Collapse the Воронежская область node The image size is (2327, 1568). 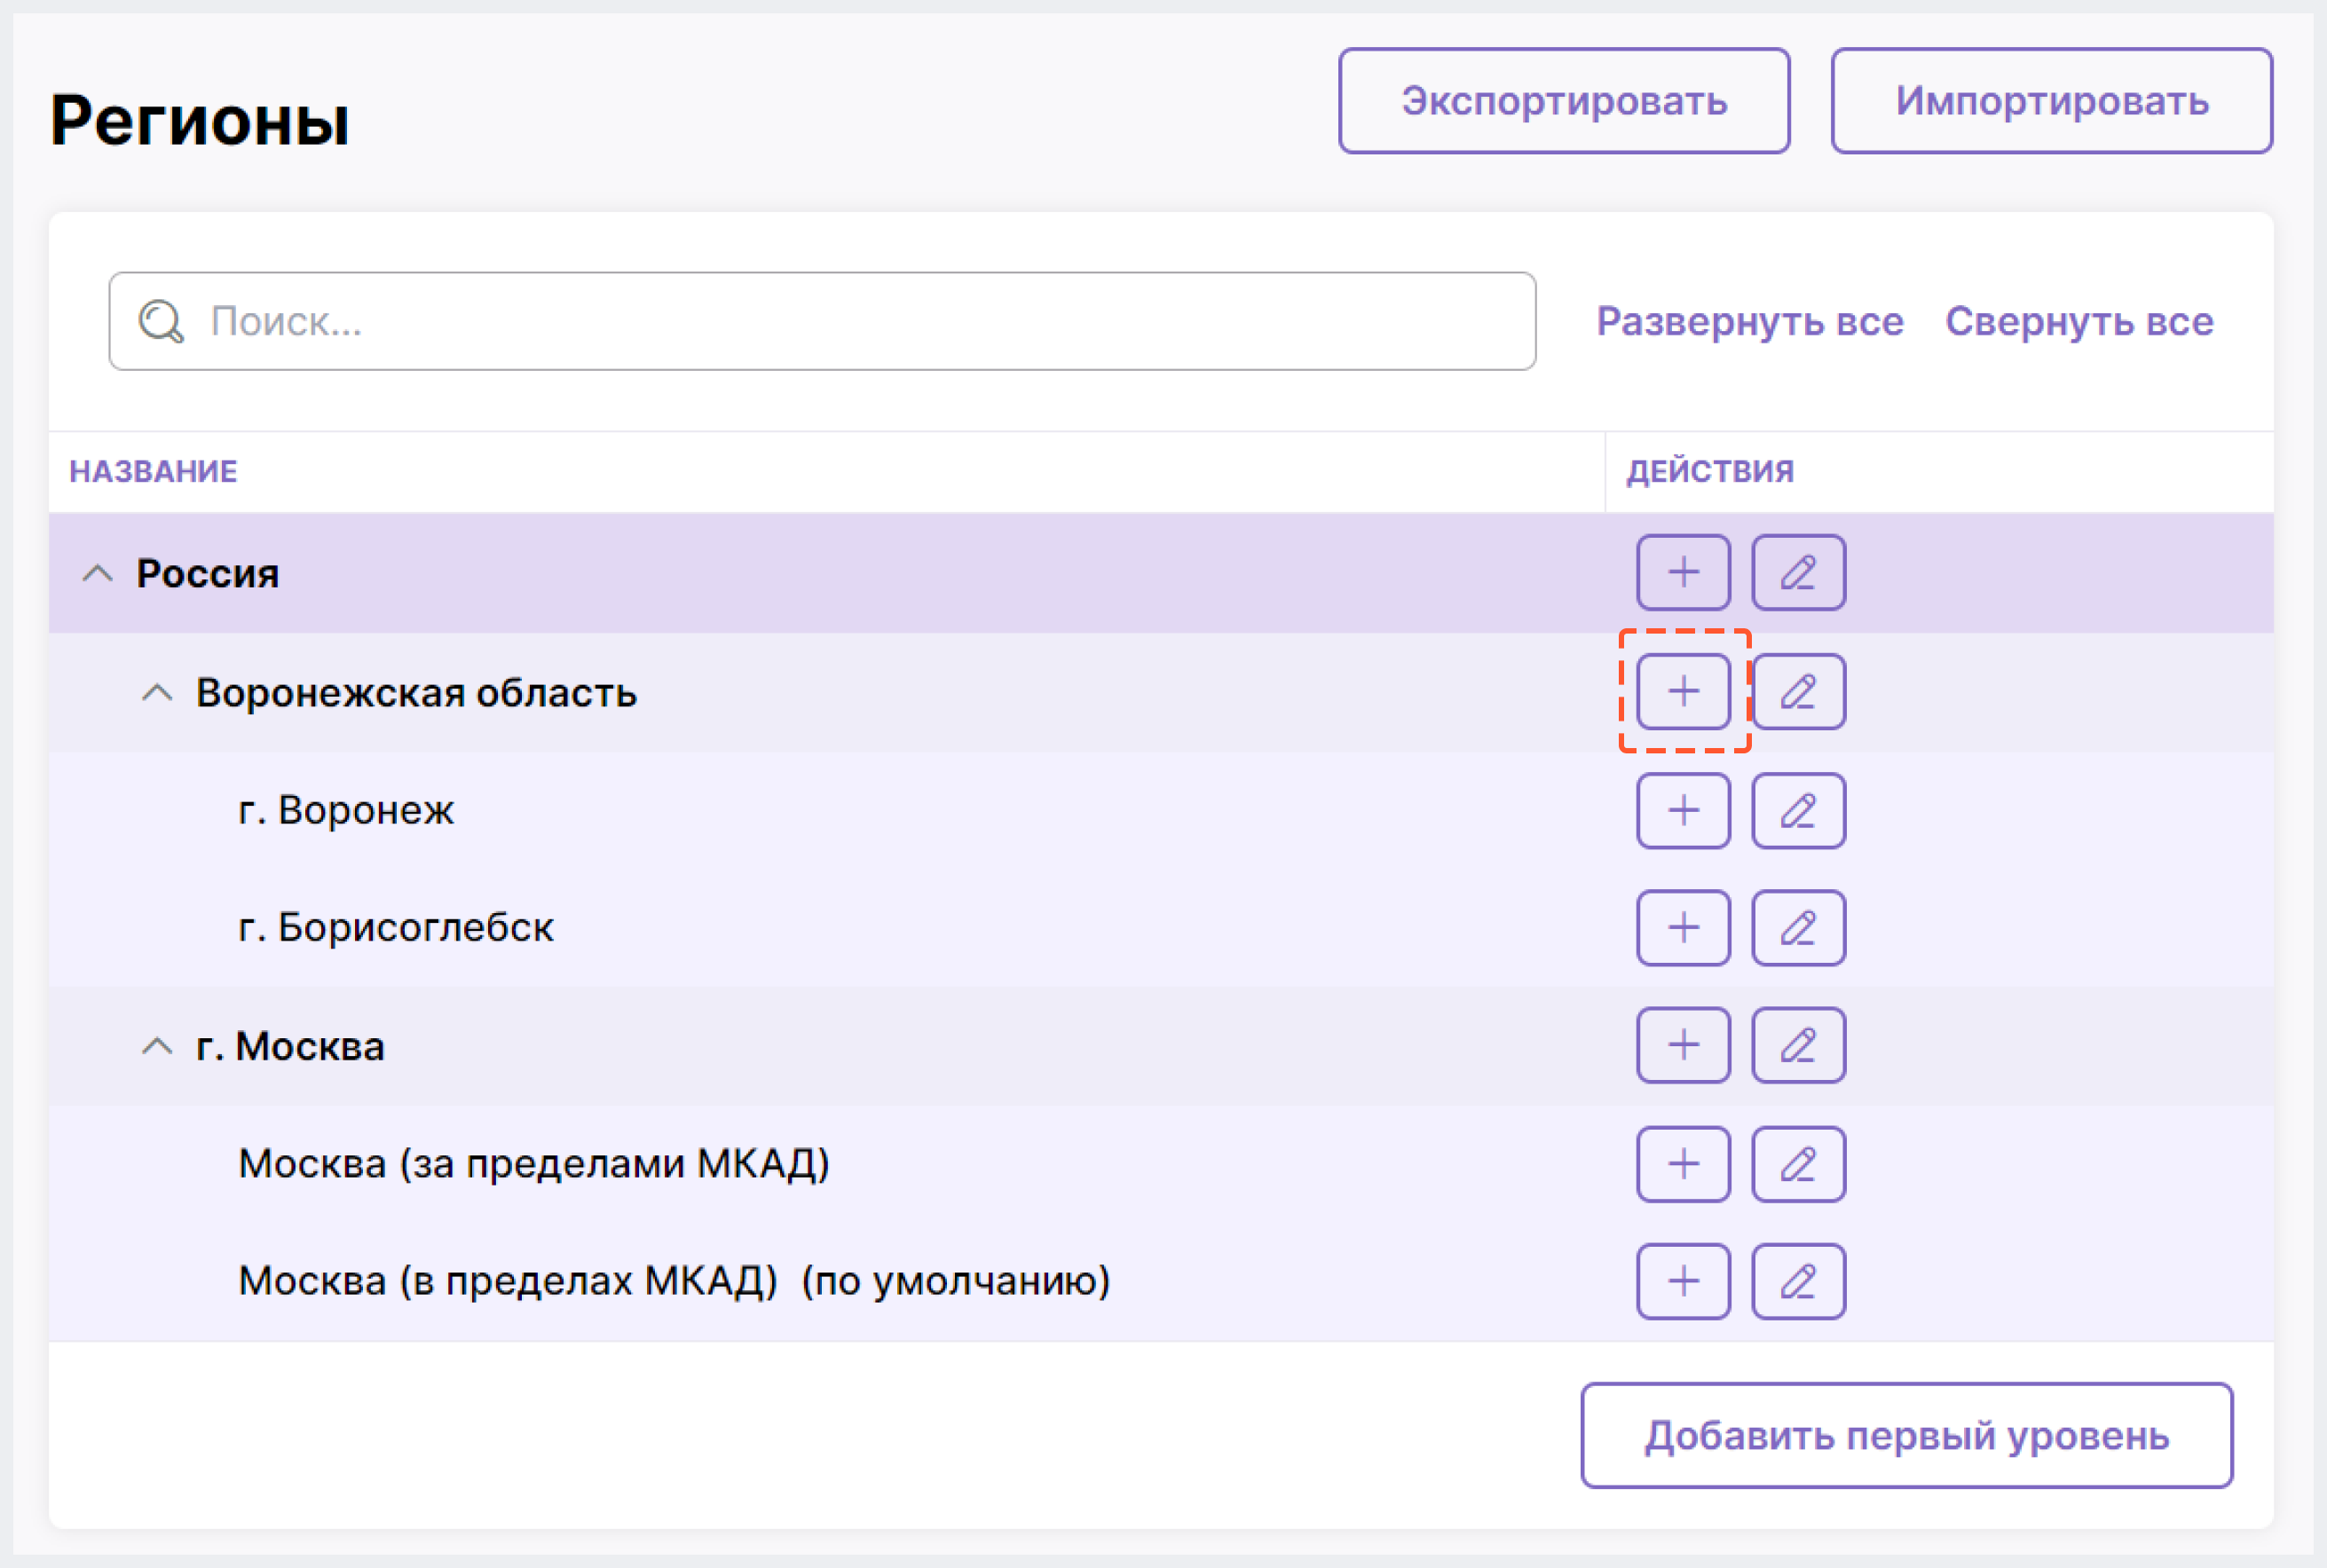tap(157, 692)
